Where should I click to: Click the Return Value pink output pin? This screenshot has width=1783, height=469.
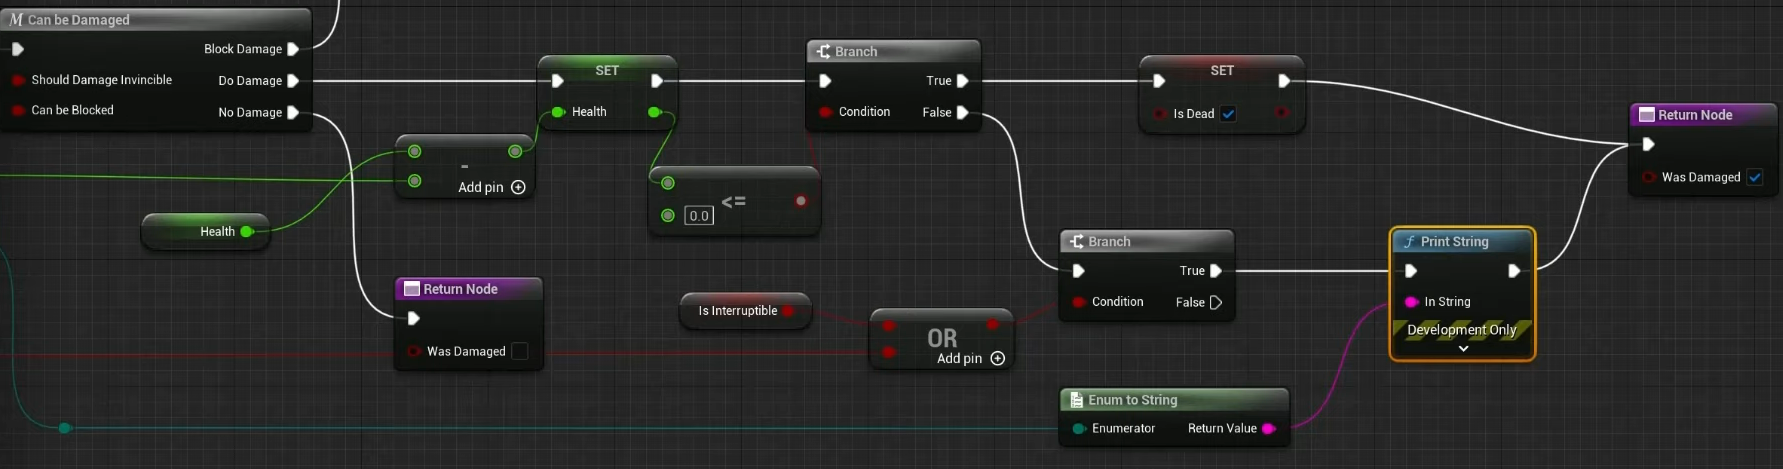[1268, 428]
